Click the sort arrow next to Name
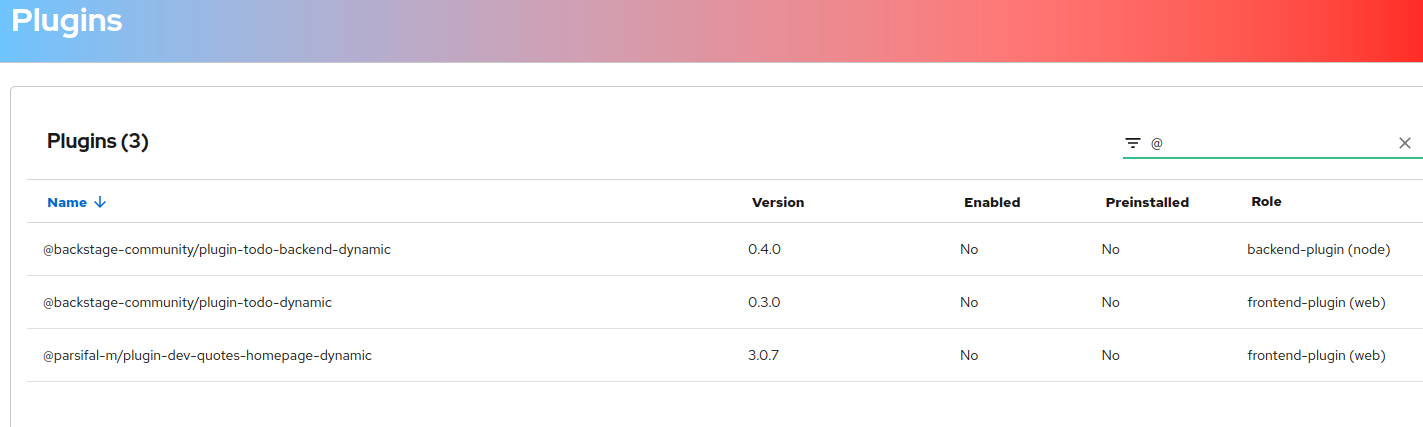 pyautogui.click(x=100, y=202)
